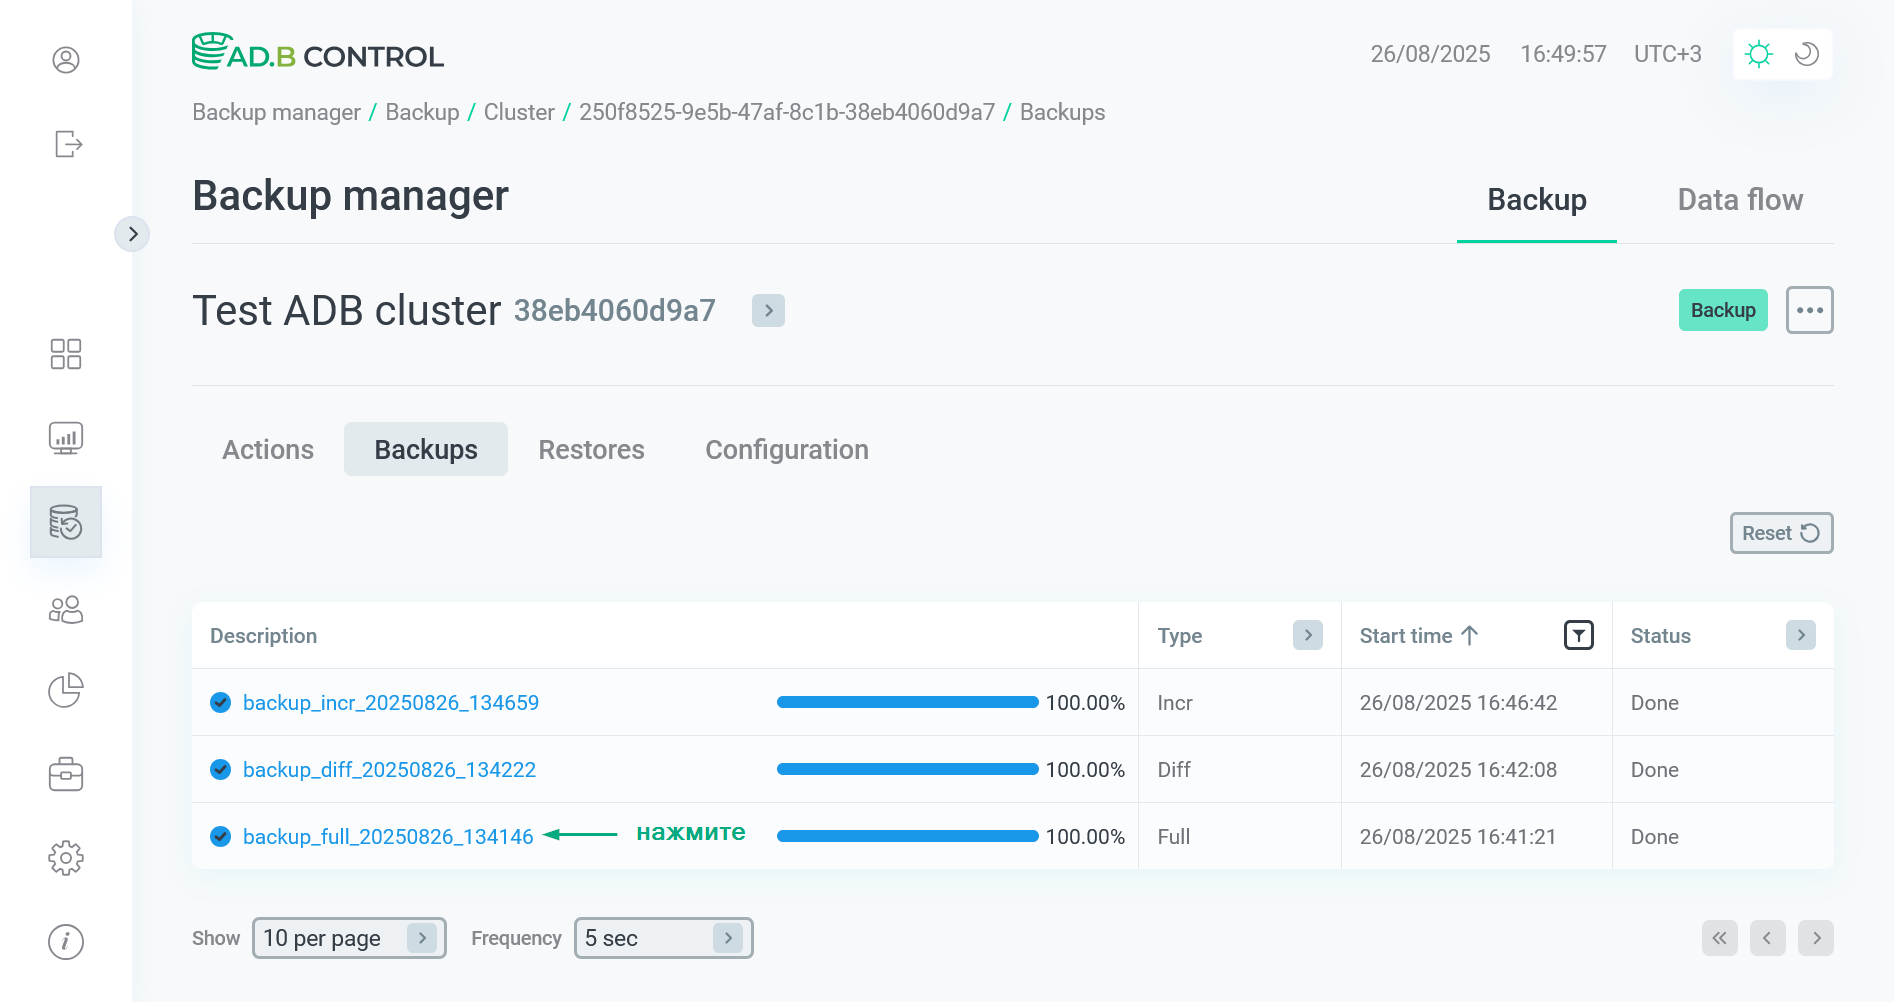Switch to dark theme moon icon
Image resolution: width=1894 pixels, height=1002 pixels.
[x=1807, y=54]
